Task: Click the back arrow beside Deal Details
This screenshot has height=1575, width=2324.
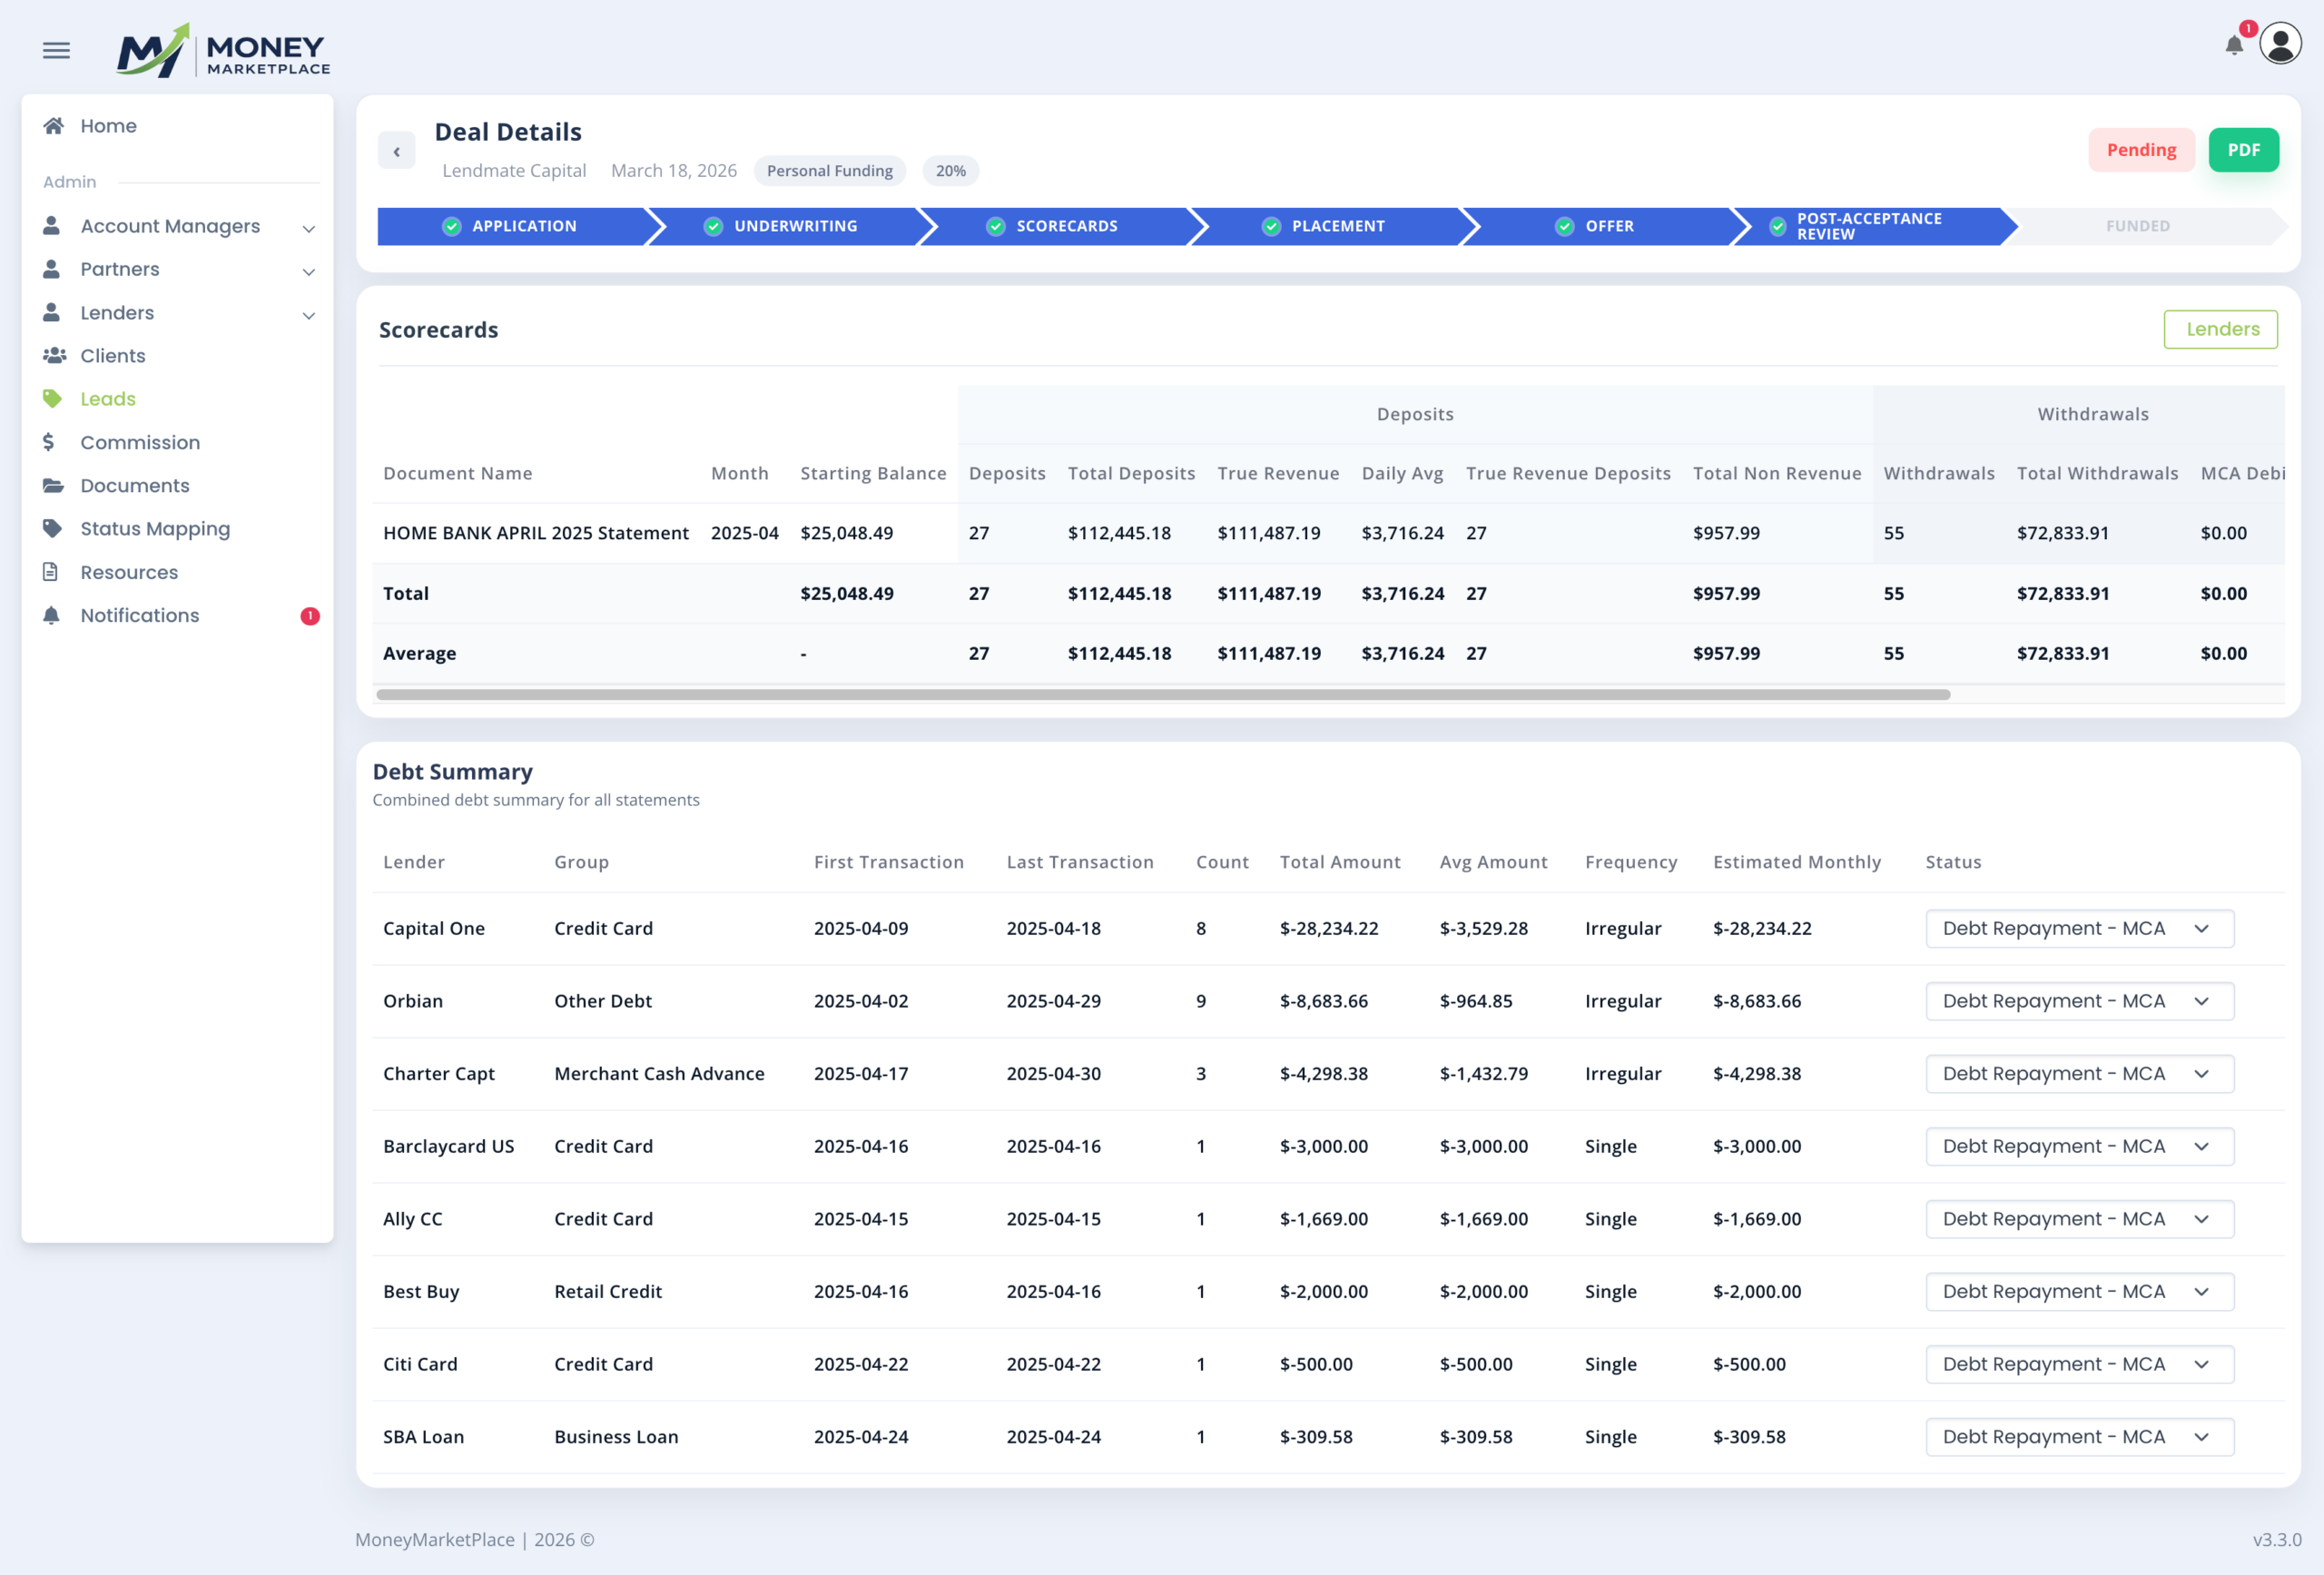Action: tap(397, 151)
